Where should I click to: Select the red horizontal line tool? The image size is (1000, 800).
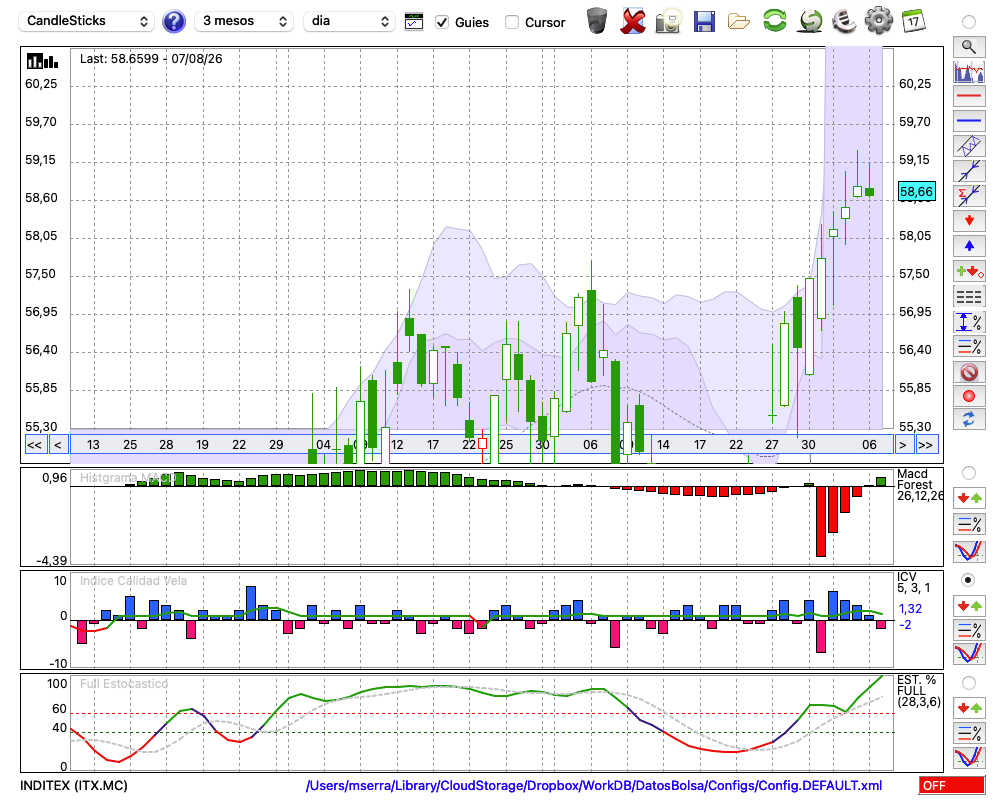pyautogui.click(x=969, y=96)
